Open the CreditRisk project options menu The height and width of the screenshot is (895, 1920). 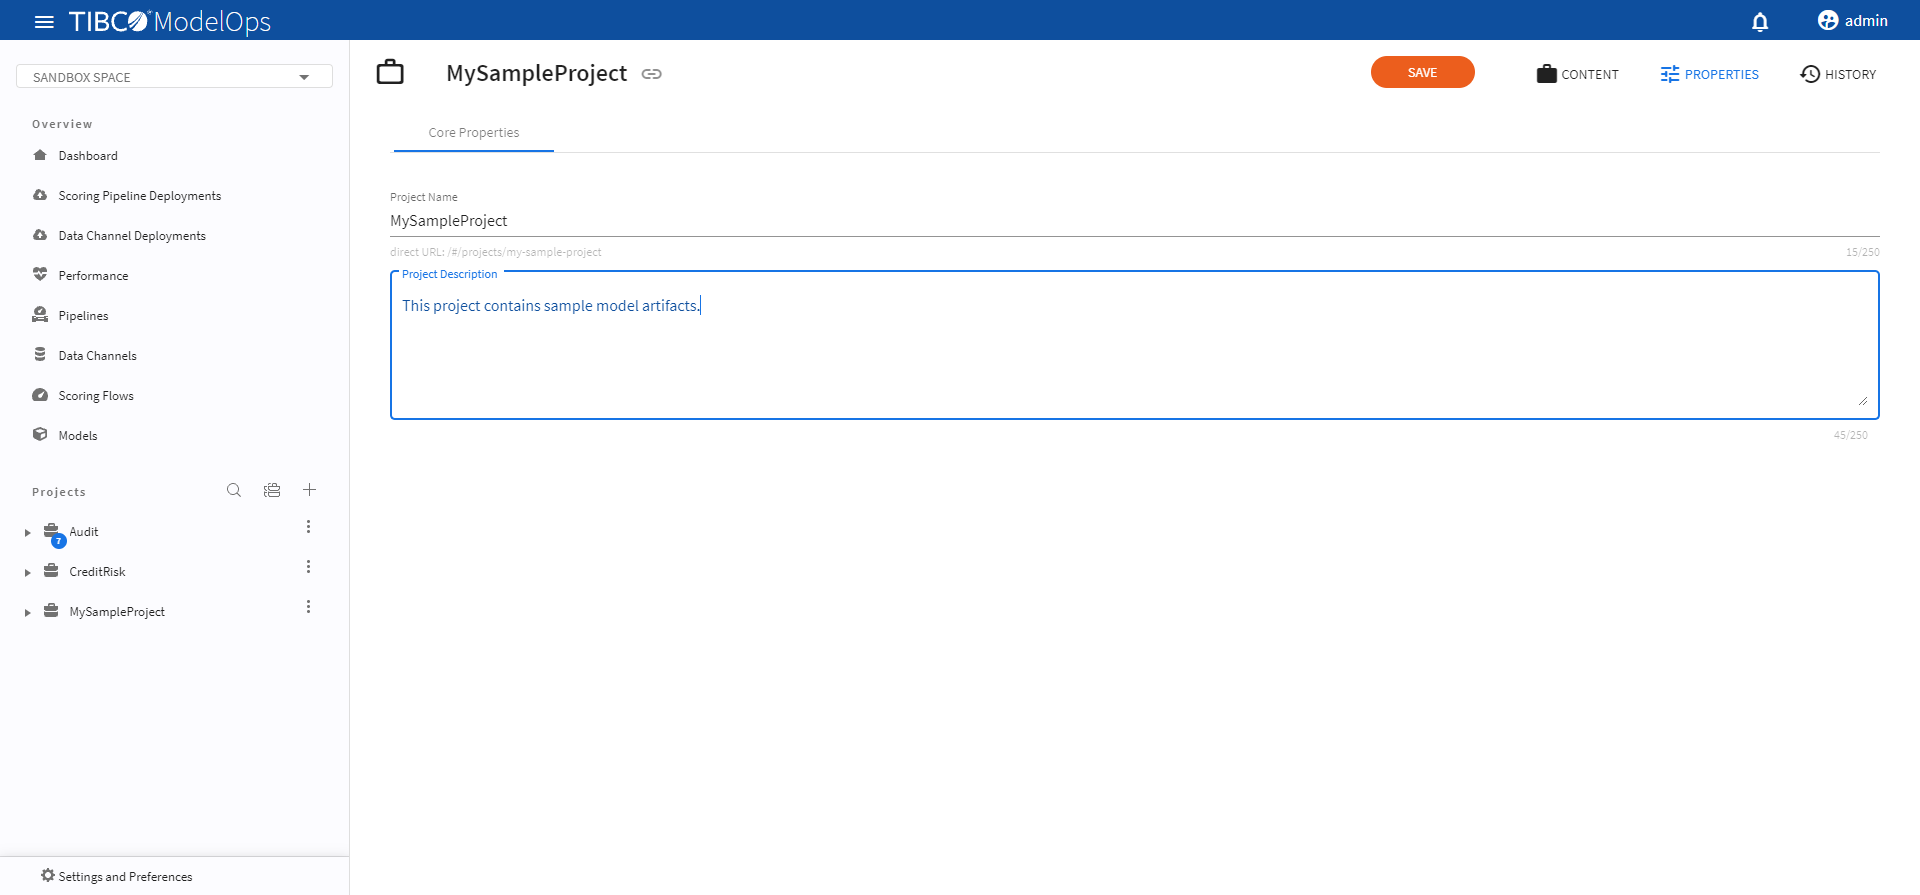click(x=308, y=567)
